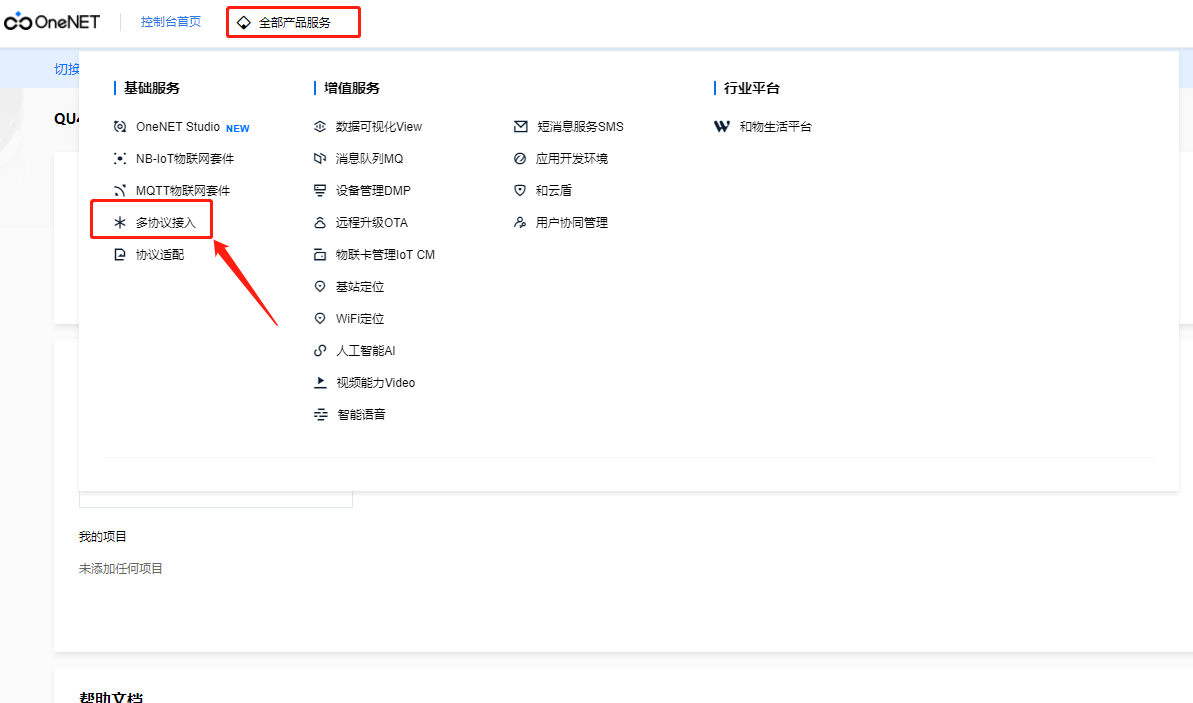Open 设备管理DMP

click(x=374, y=191)
